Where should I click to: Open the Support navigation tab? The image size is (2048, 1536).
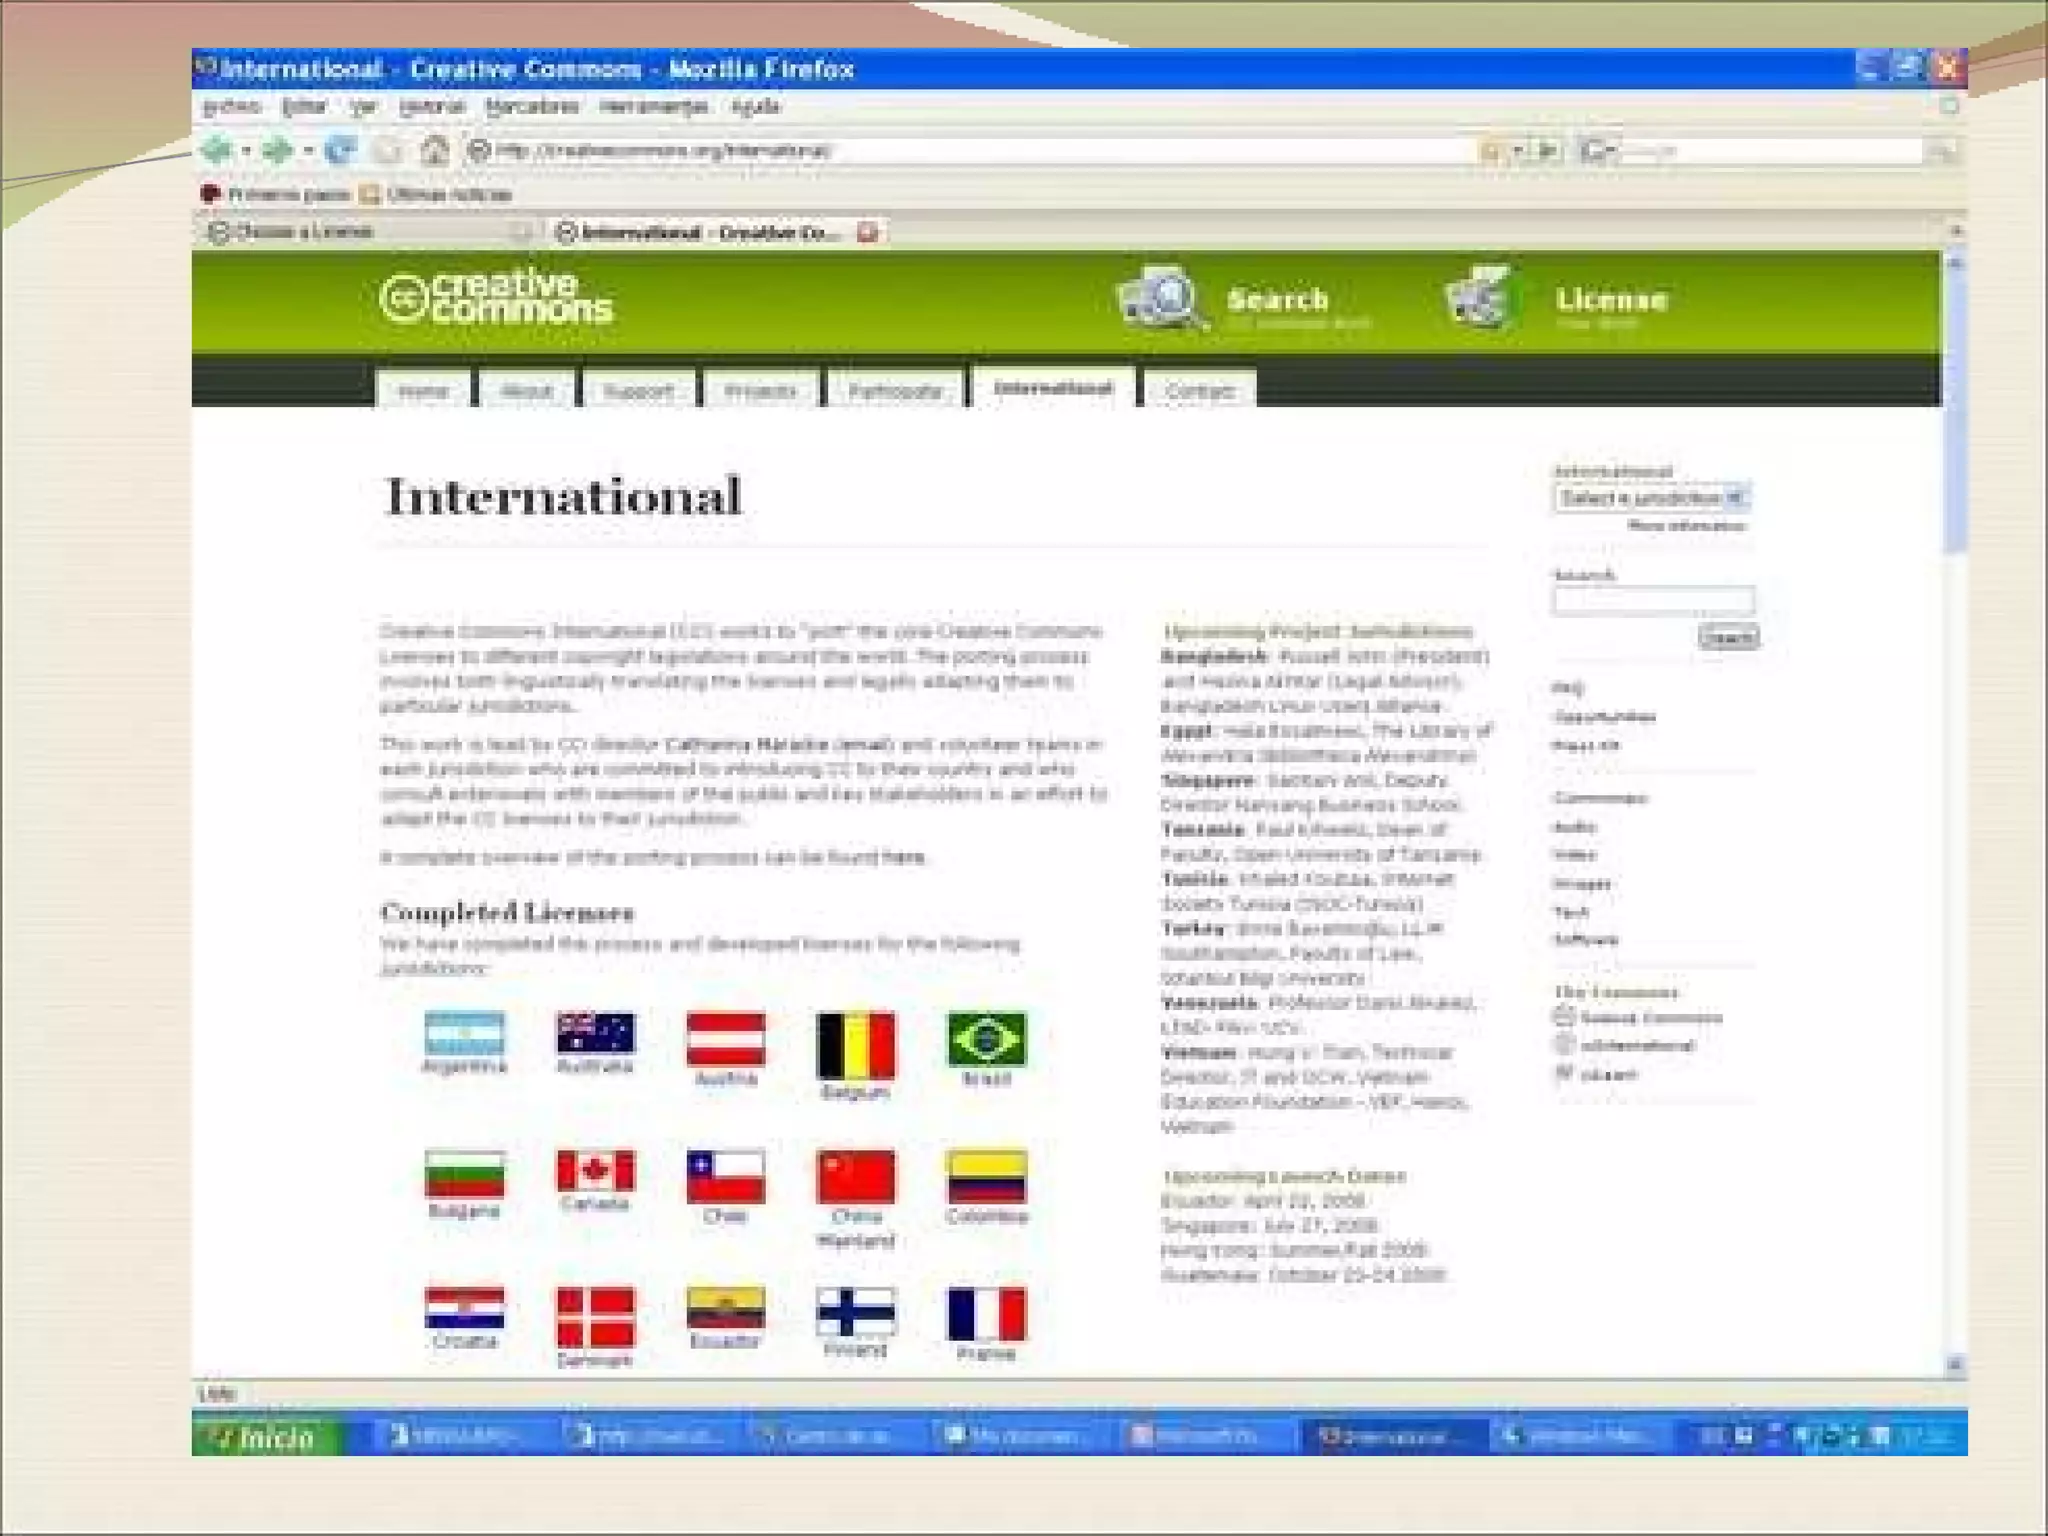click(x=638, y=391)
